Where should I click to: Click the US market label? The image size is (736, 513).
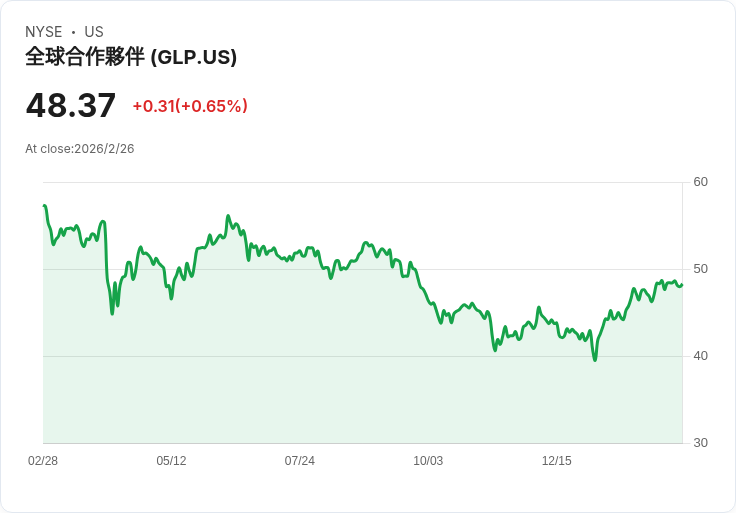94,32
